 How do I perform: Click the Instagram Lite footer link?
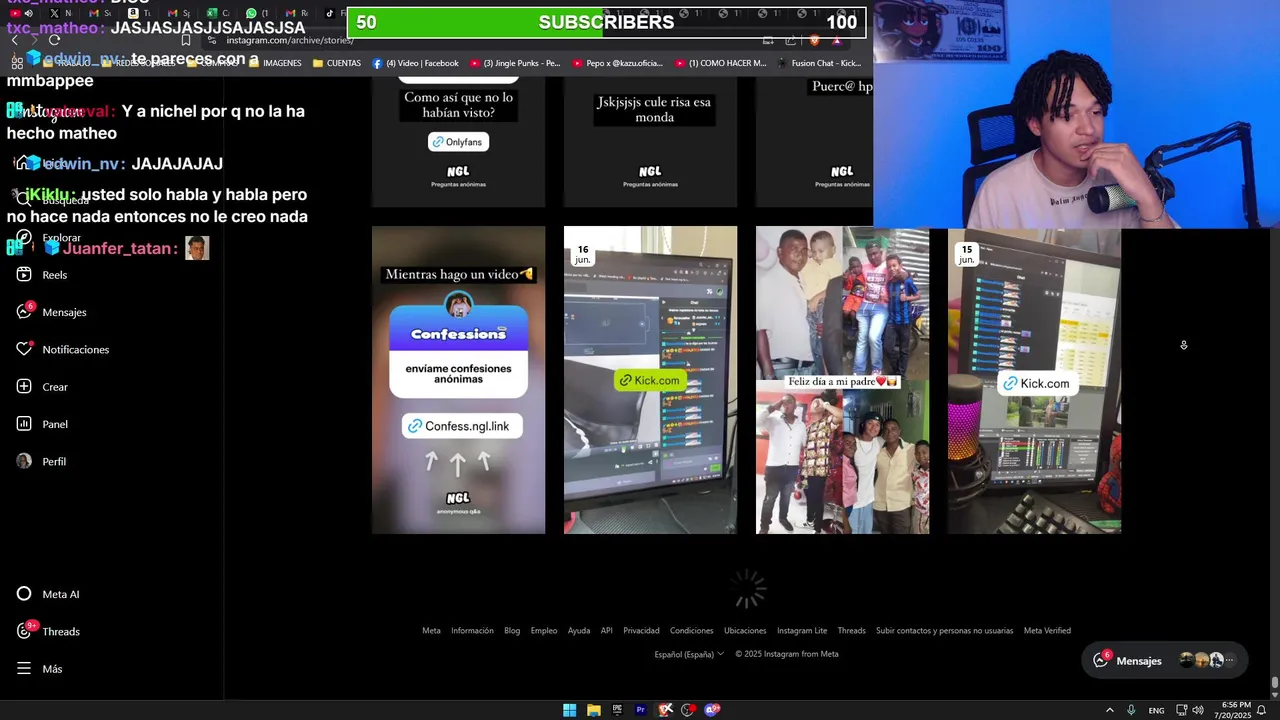coord(802,631)
